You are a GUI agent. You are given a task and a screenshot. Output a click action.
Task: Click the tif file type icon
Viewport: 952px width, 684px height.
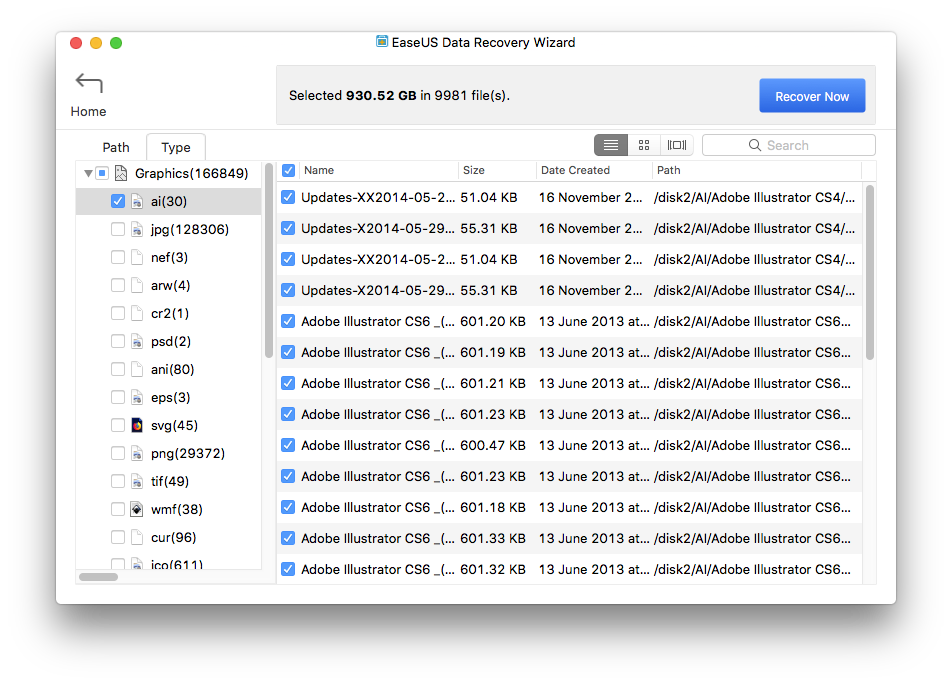137,481
